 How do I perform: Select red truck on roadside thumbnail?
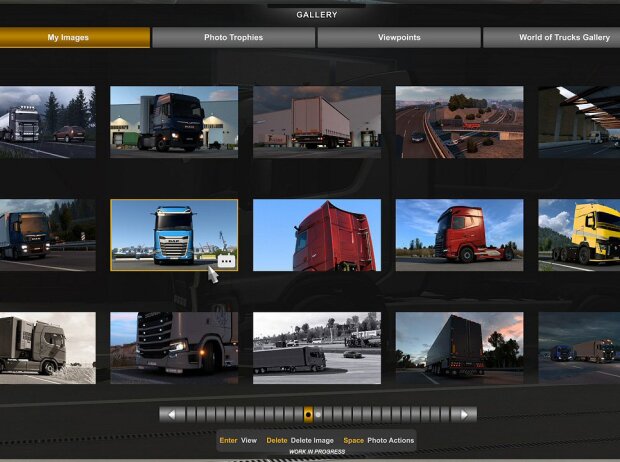click(x=459, y=235)
